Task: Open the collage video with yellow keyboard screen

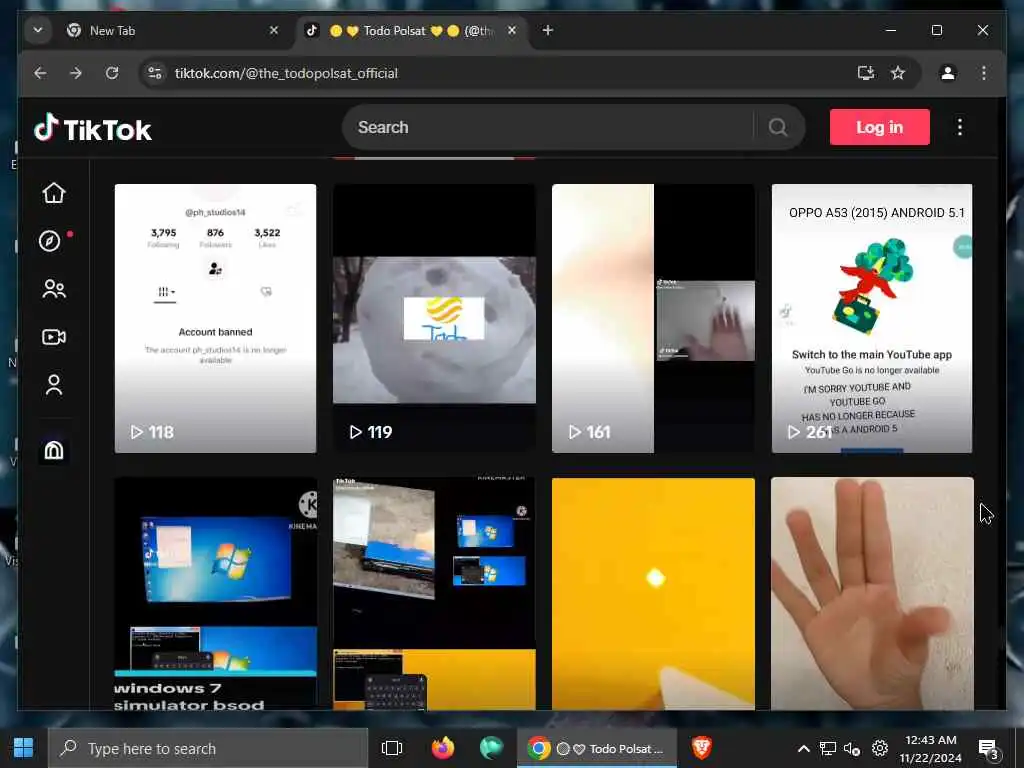Action: (x=434, y=594)
